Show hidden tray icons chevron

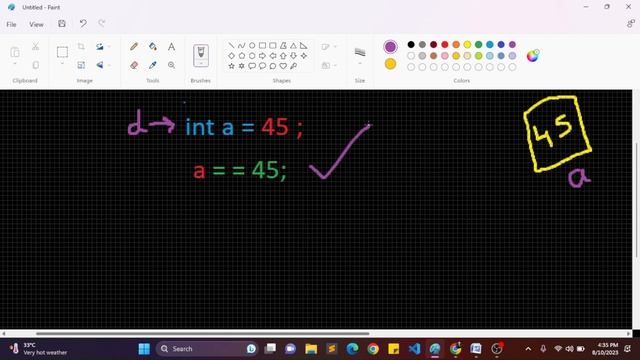coord(528,349)
